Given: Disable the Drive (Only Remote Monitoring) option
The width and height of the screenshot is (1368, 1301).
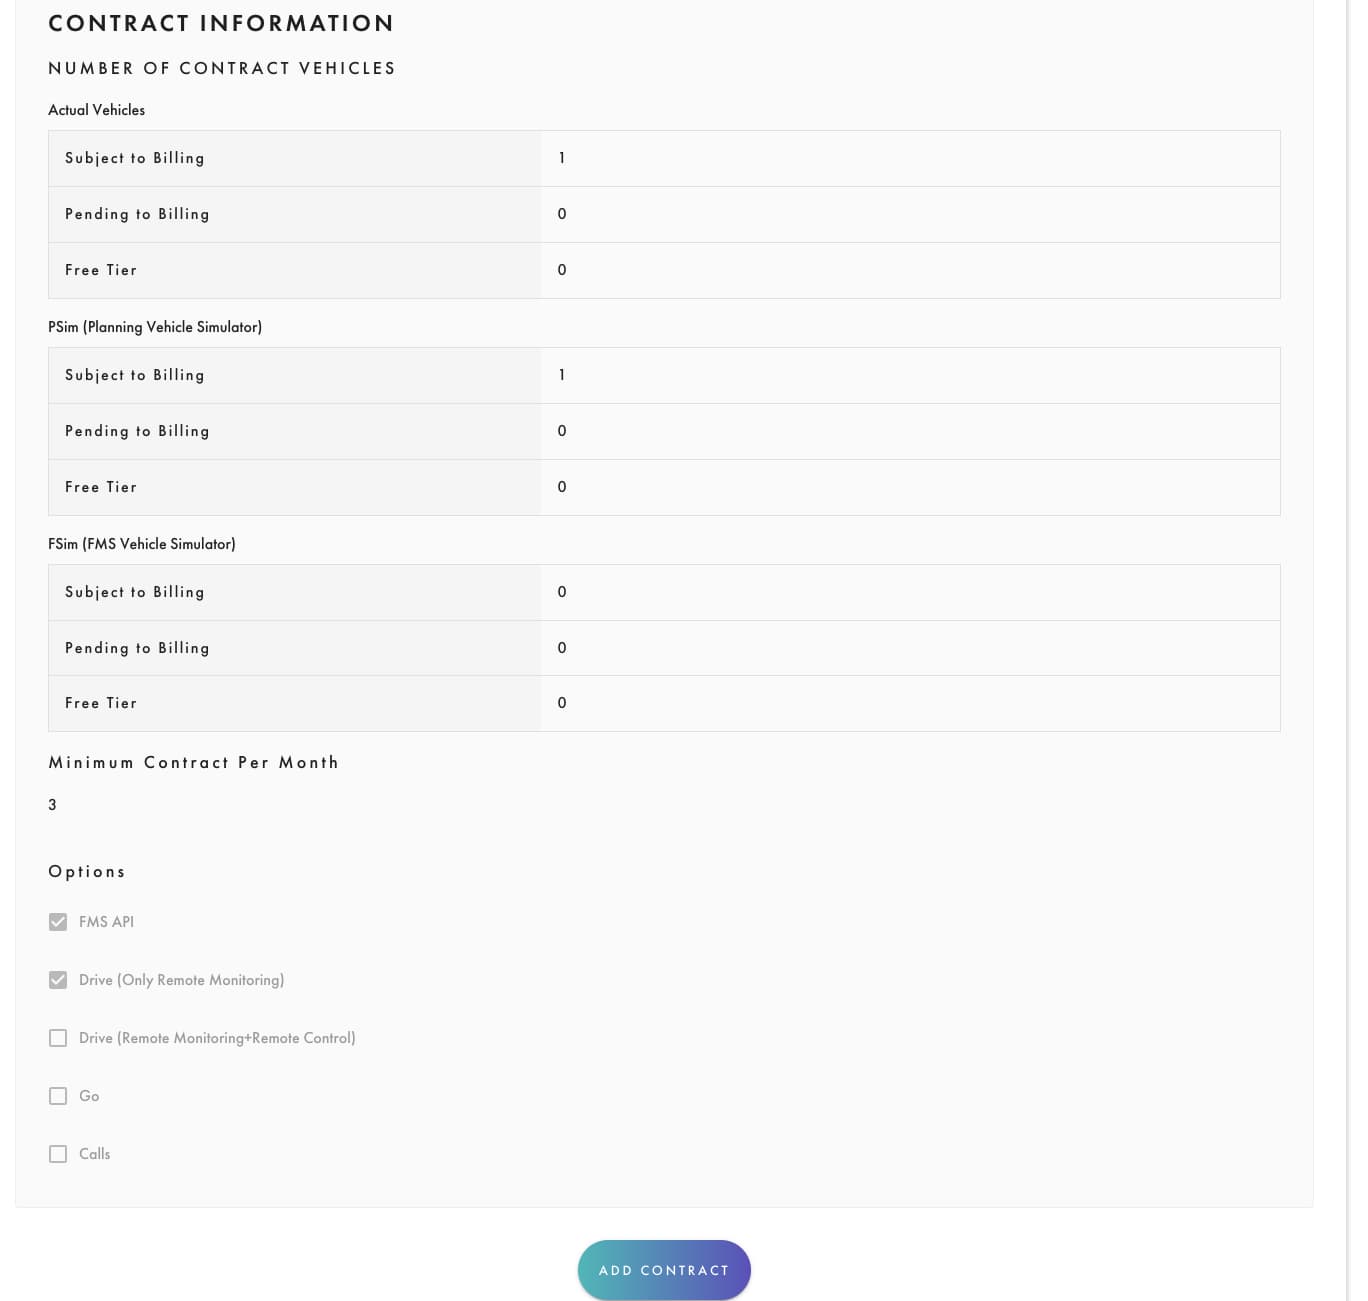Looking at the screenshot, I should pos(58,980).
